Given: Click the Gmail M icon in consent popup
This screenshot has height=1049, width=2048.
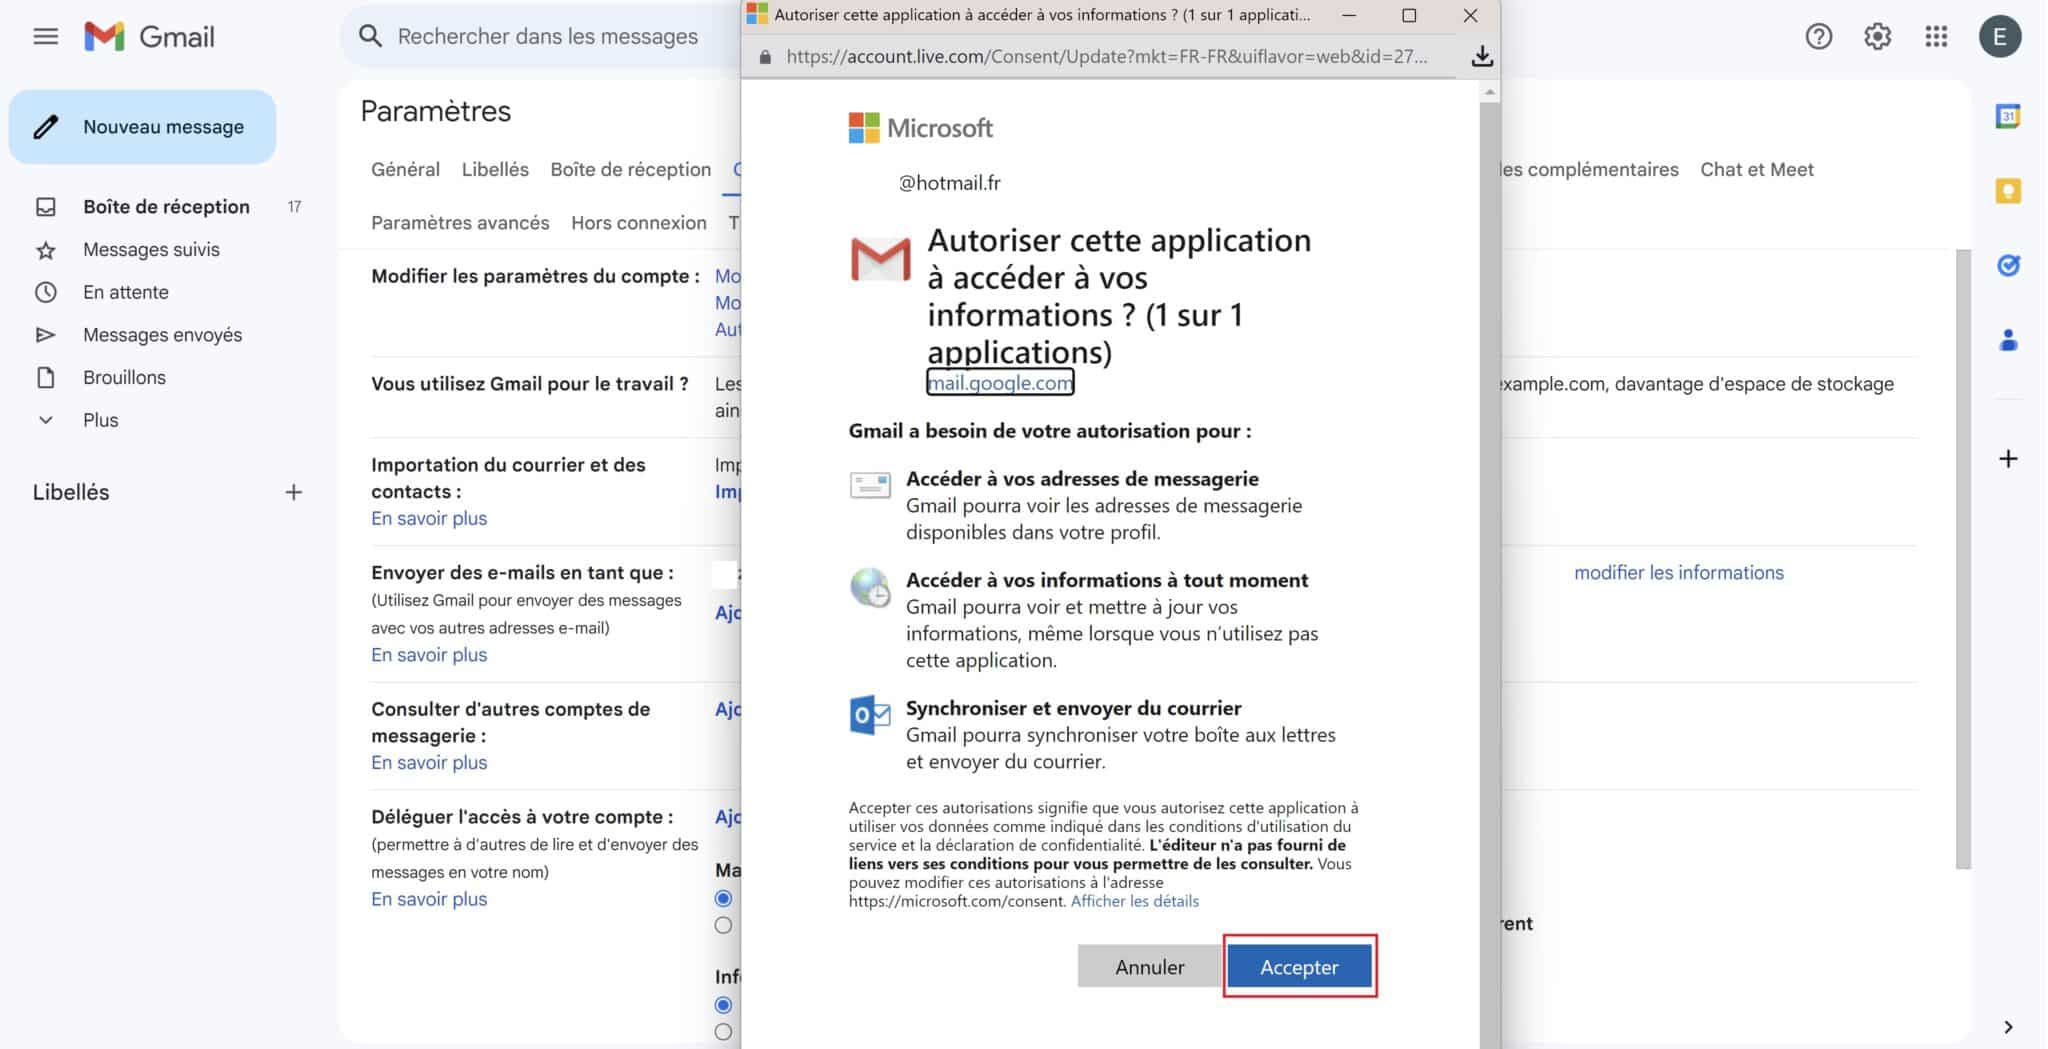Looking at the screenshot, I should coord(880,259).
